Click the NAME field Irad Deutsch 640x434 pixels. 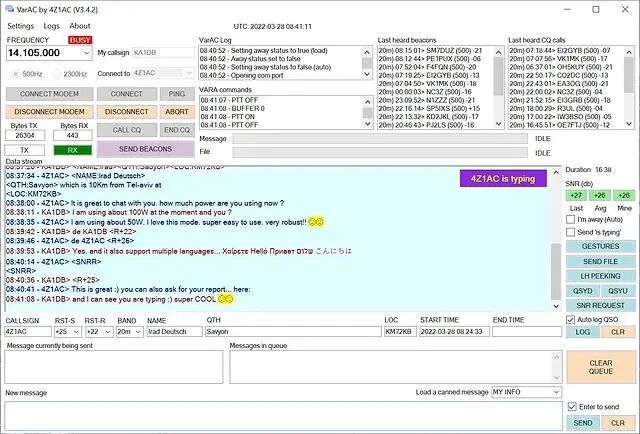(174, 332)
